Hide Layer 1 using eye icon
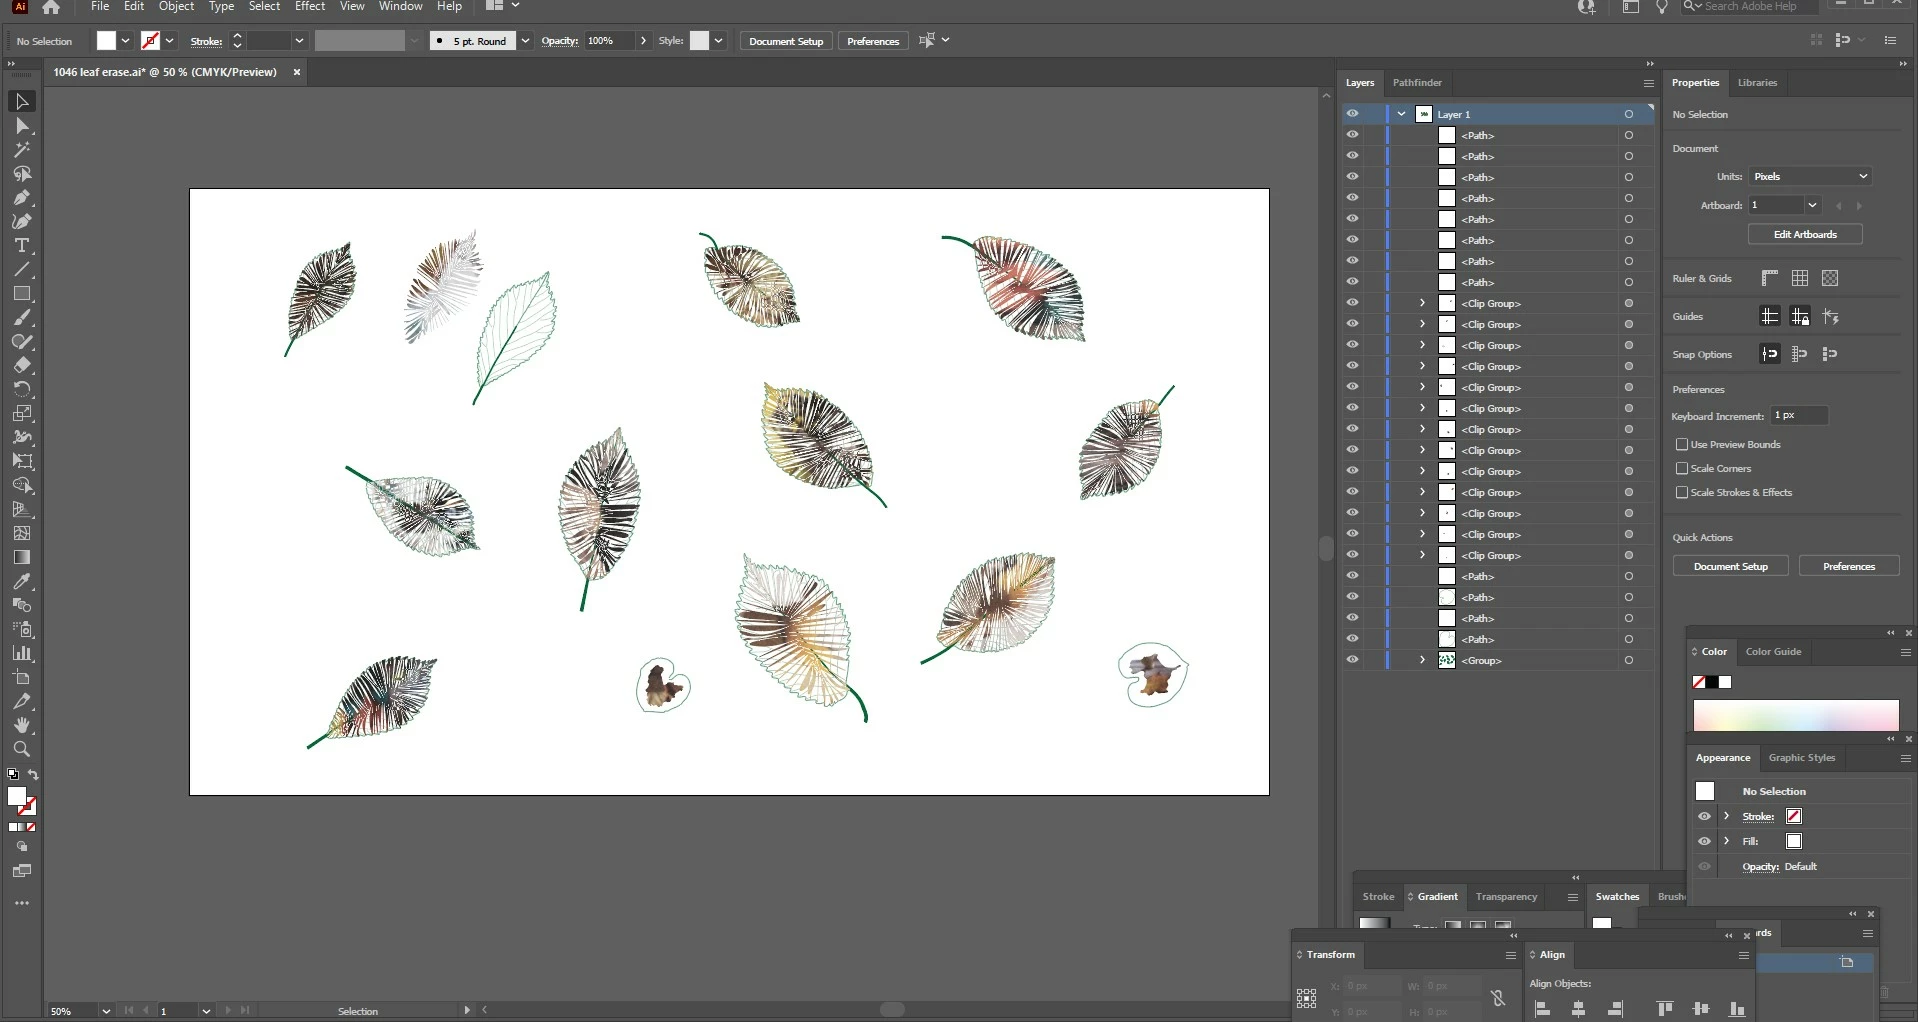The width and height of the screenshot is (1918, 1022). 1352,114
